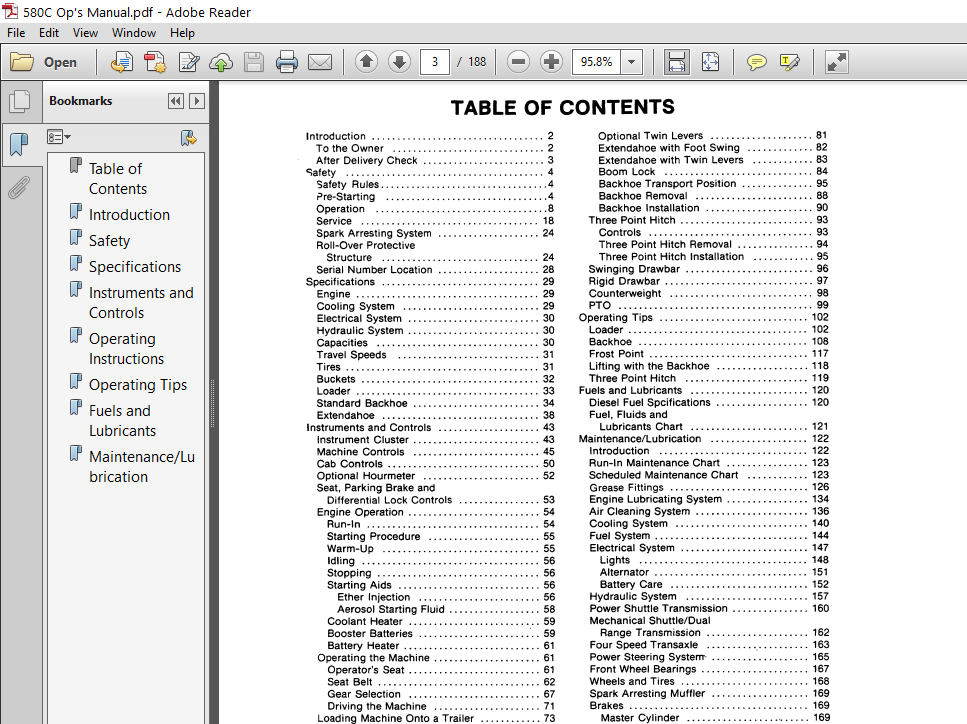Collapse the Bookmarks pane double-arrow button
Image resolution: width=967 pixels, height=724 pixels.
coord(176,101)
